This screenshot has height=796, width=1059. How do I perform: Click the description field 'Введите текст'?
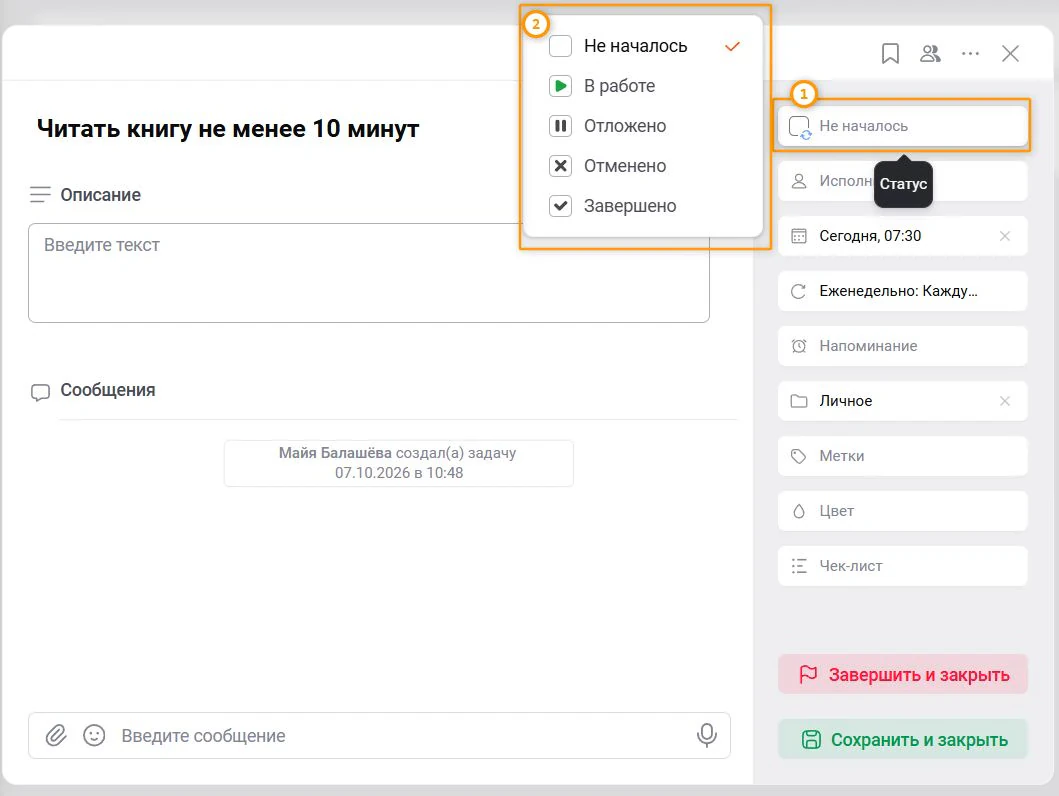click(x=369, y=273)
